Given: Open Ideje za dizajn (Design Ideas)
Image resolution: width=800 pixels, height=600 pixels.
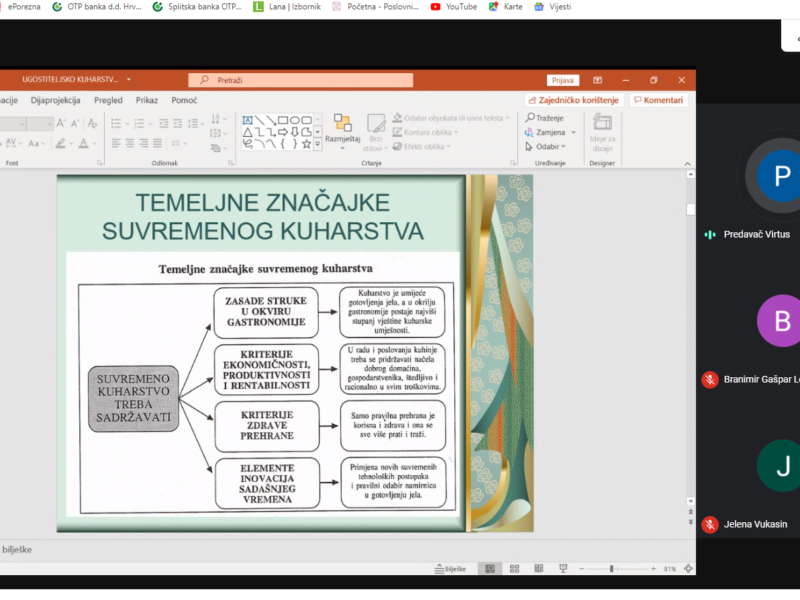Looking at the screenshot, I should click(602, 134).
